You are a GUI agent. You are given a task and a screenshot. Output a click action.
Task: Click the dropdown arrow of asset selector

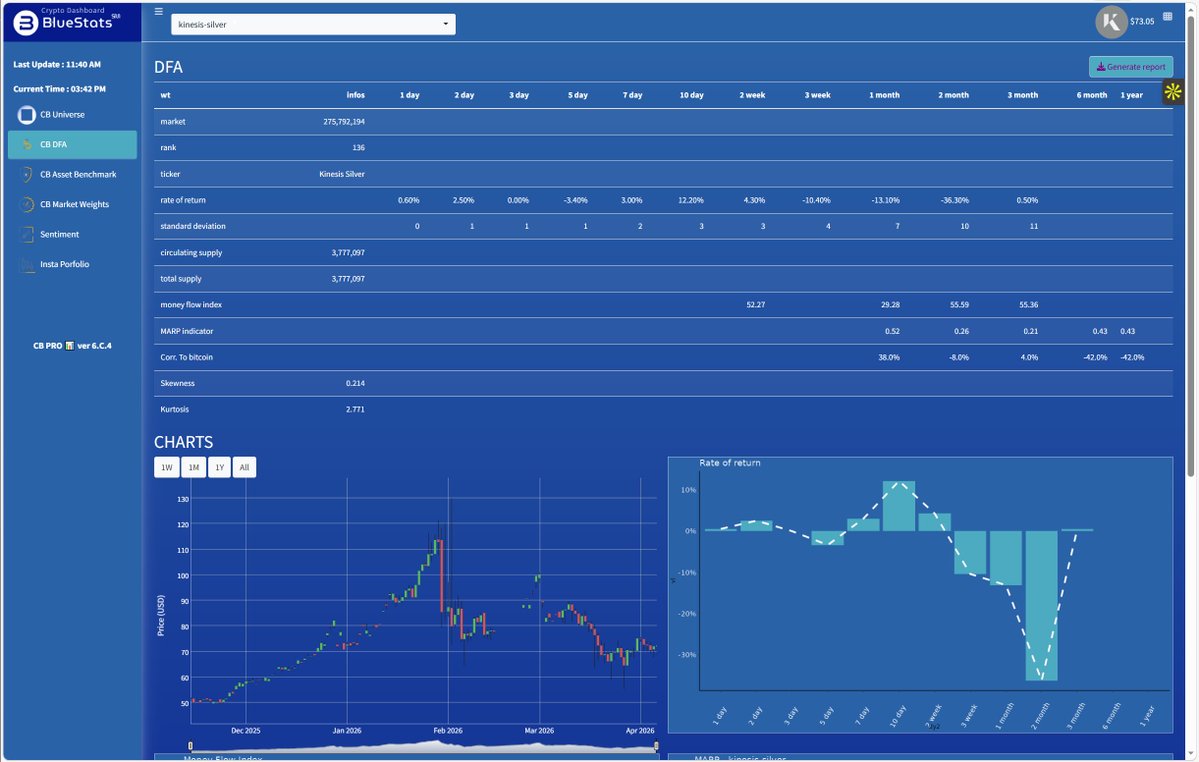(445, 24)
